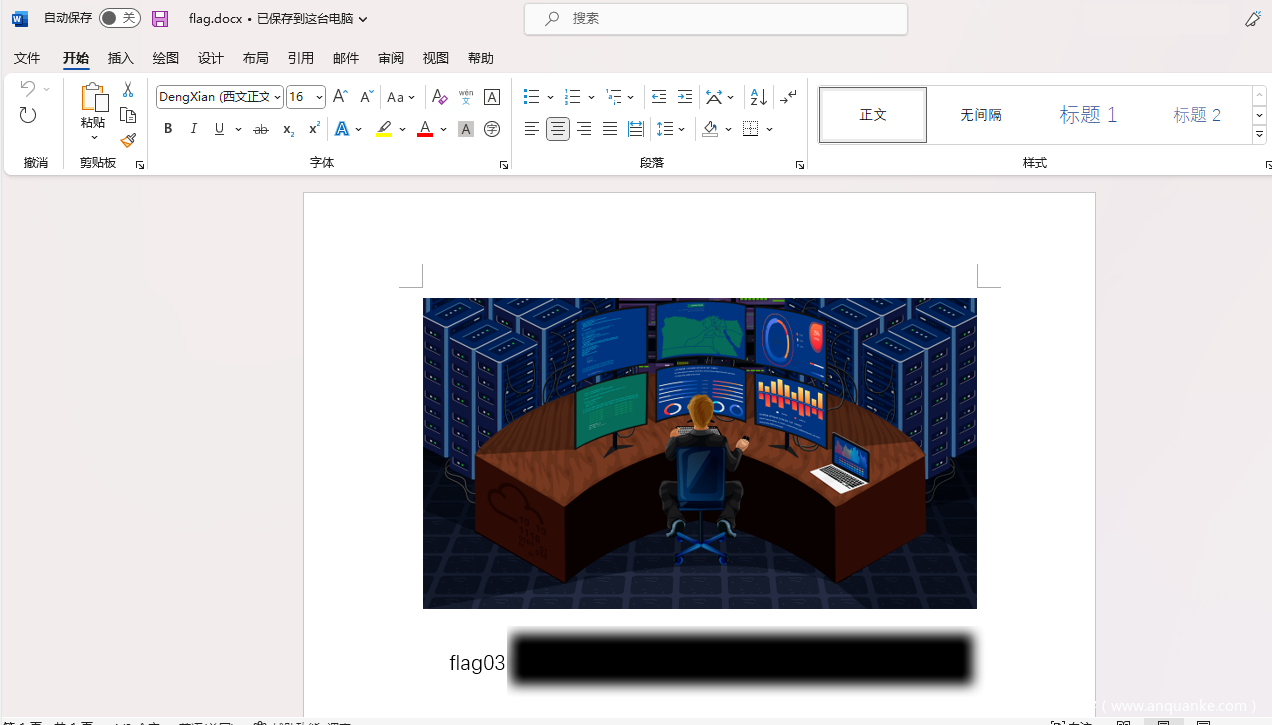Switch to the 设计 tab
The width and height of the screenshot is (1272, 725).
coord(211,58)
